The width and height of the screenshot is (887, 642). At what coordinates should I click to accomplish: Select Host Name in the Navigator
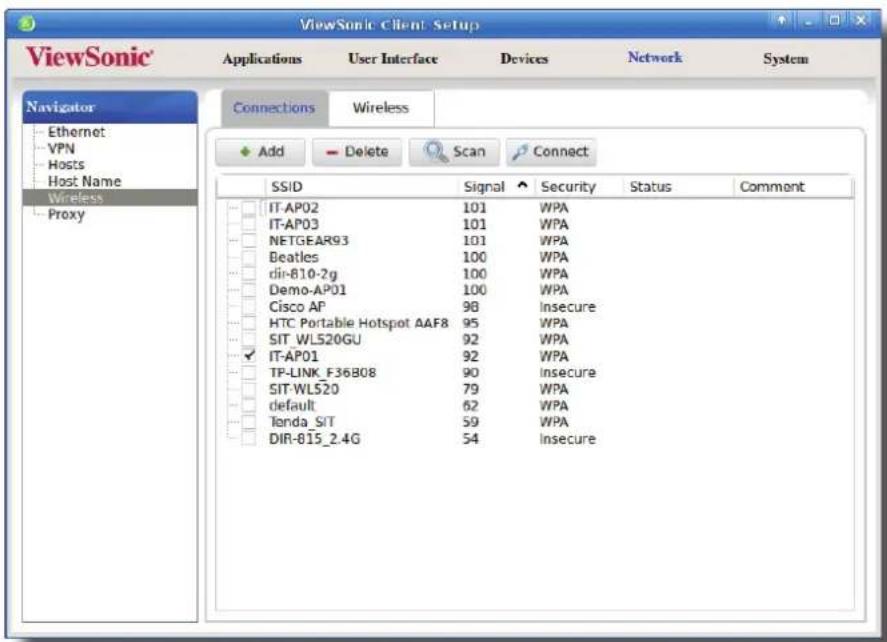(x=84, y=181)
